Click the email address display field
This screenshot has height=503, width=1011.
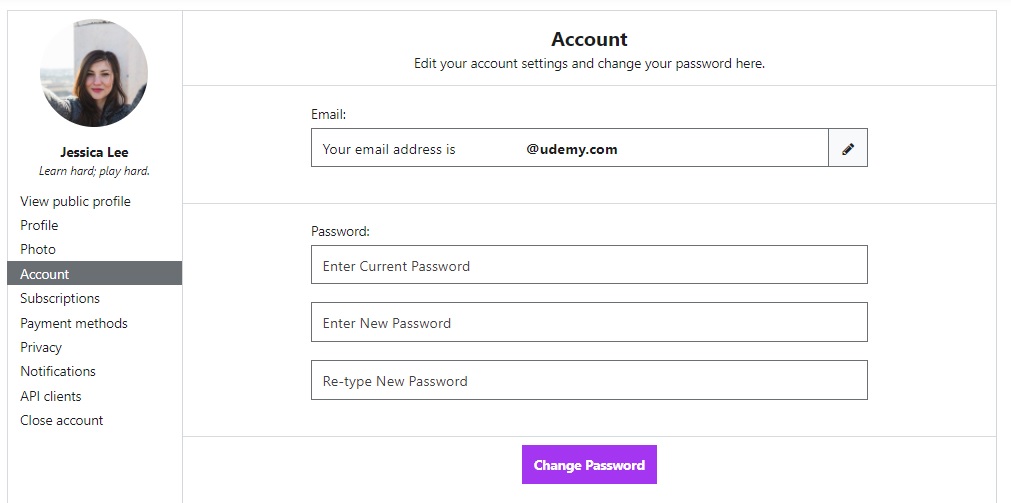[x=570, y=148]
